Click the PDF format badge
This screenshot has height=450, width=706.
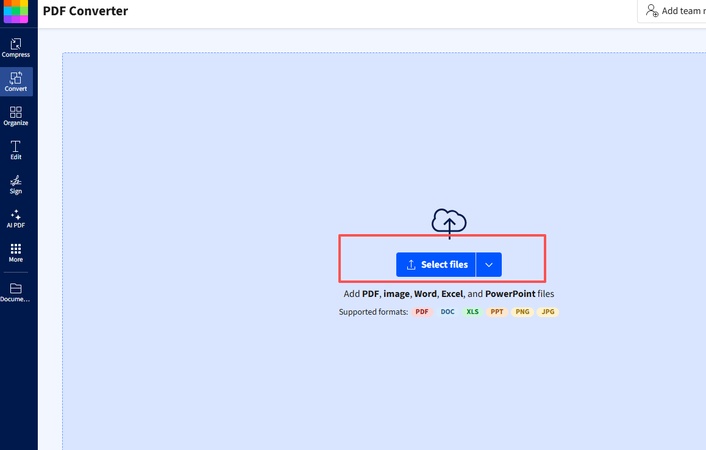(x=422, y=312)
